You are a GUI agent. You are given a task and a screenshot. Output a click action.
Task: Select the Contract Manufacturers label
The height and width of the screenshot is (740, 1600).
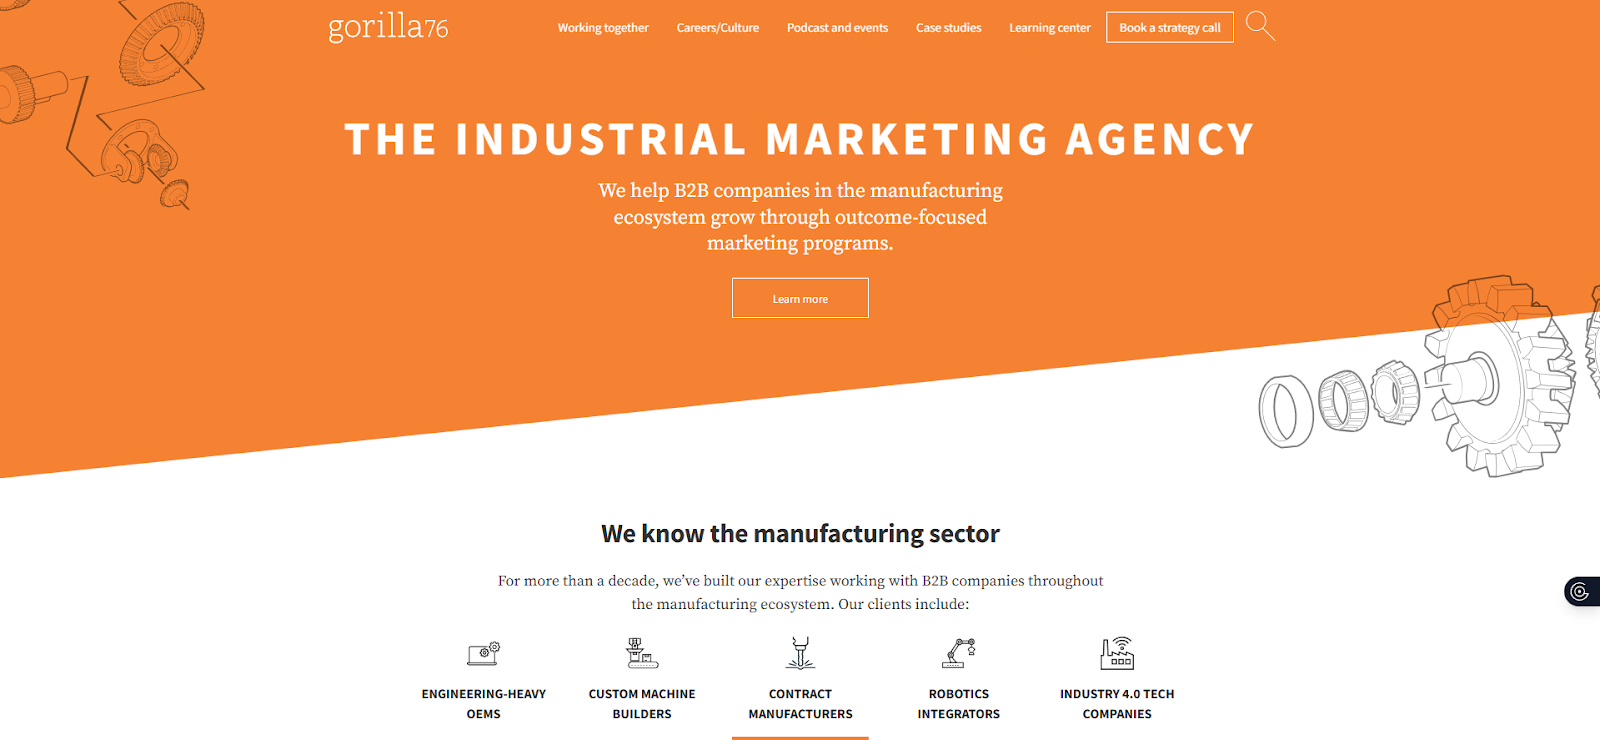800,704
